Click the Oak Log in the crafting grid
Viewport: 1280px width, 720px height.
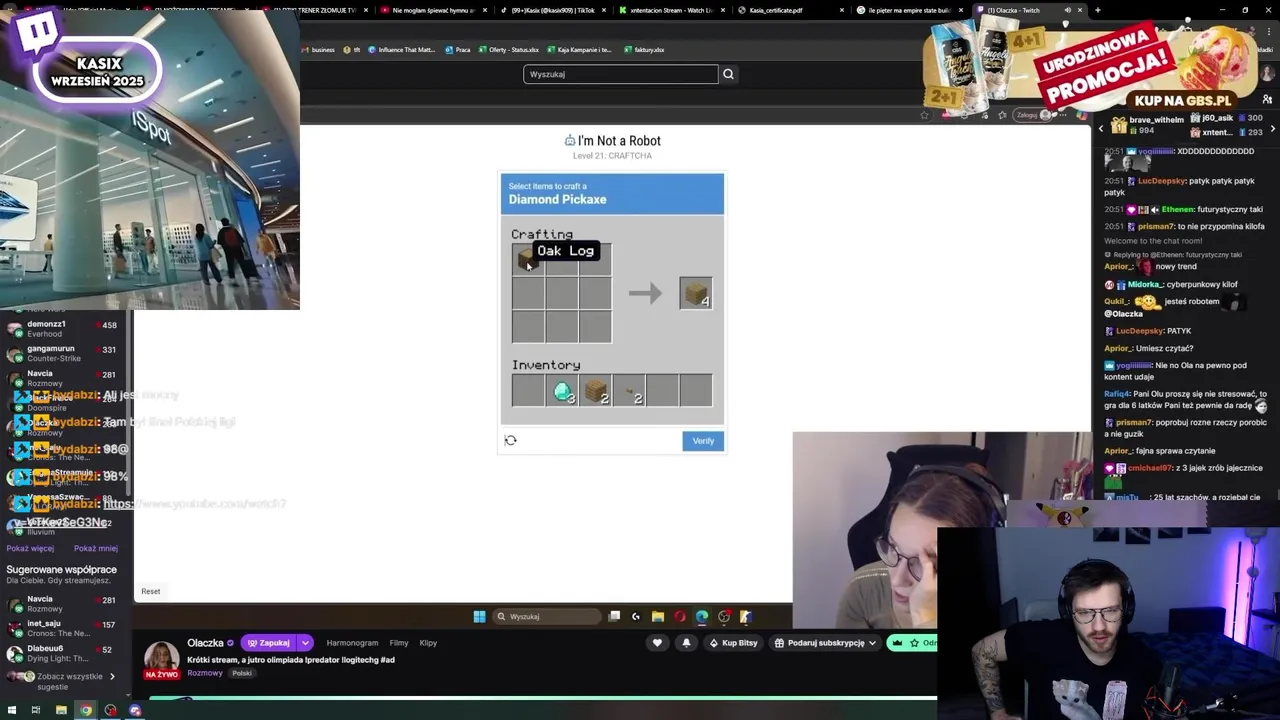click(528, 260)
